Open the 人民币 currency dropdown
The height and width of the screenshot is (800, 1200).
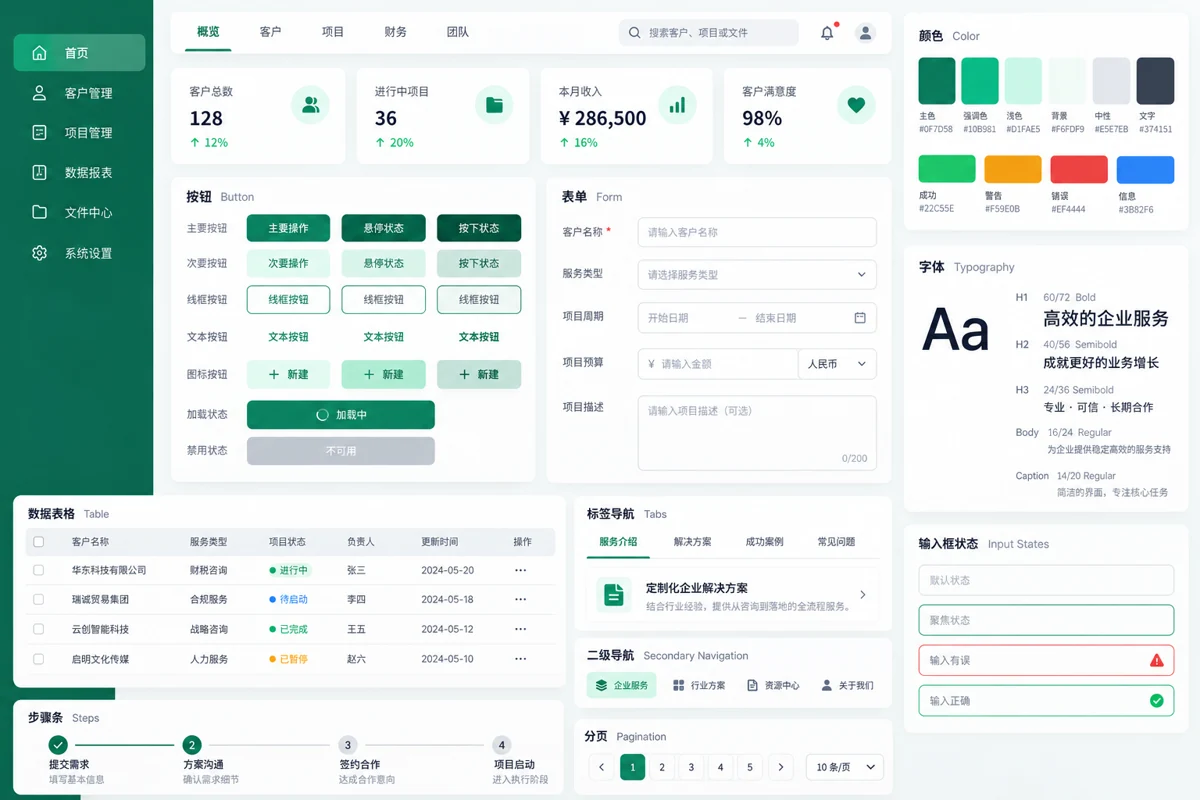tap(837, 364)
